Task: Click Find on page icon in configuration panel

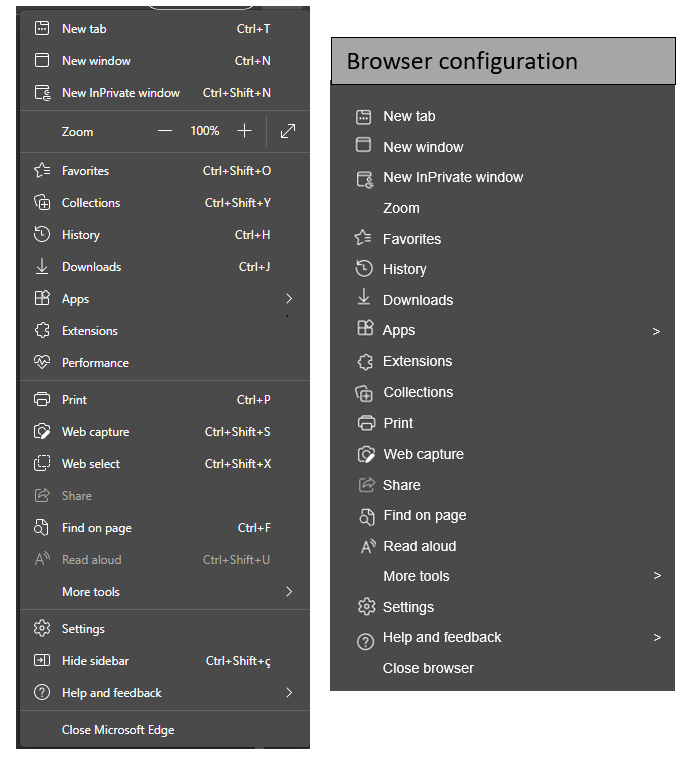Action: [x=367, y=517]
